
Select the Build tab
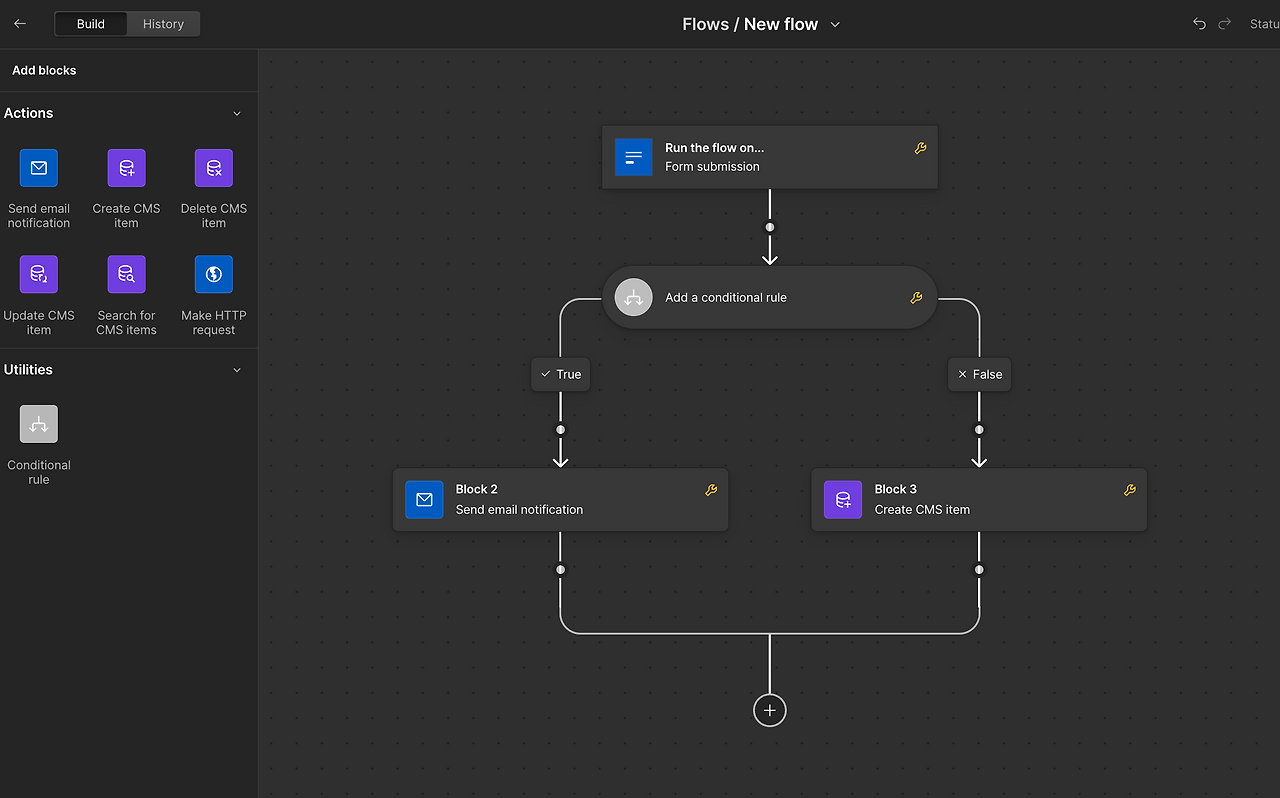click(91, 24)
